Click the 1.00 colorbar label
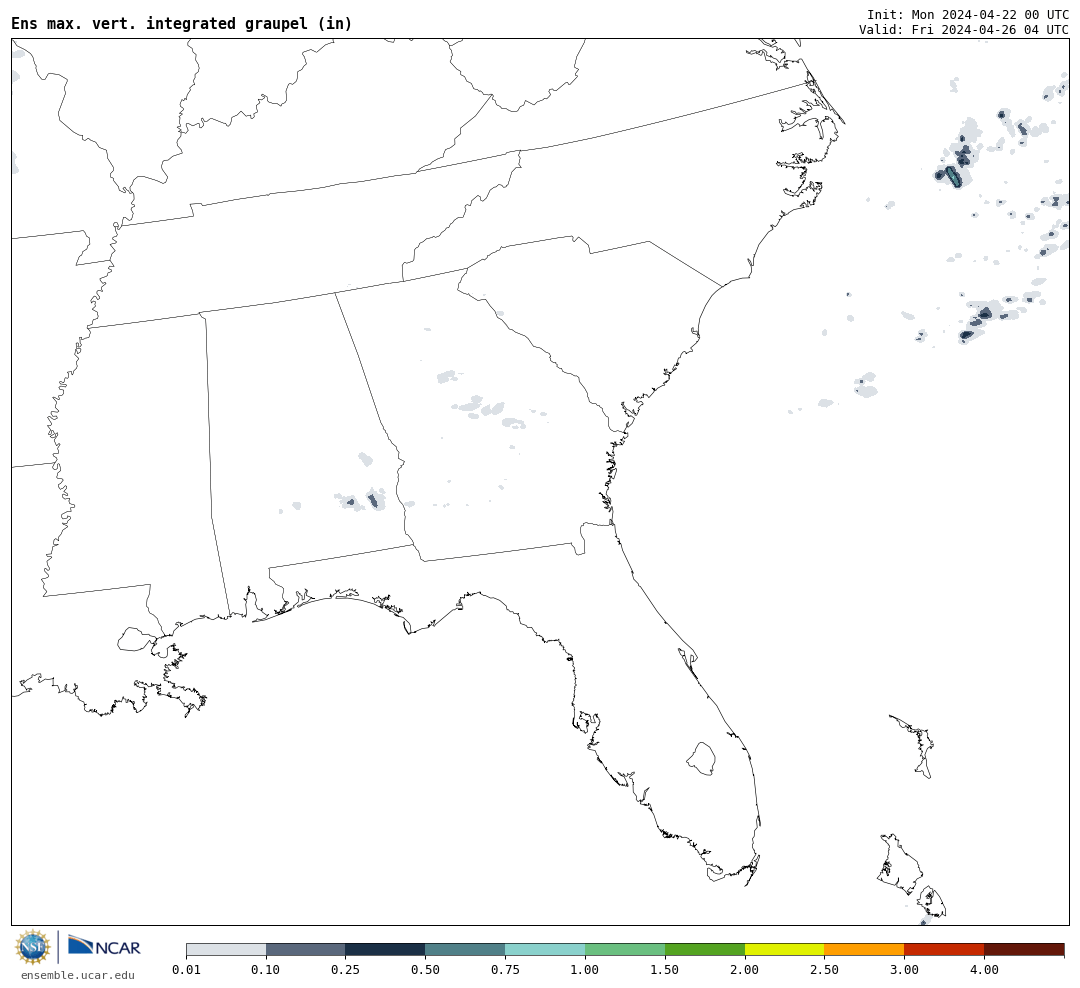 585,970
